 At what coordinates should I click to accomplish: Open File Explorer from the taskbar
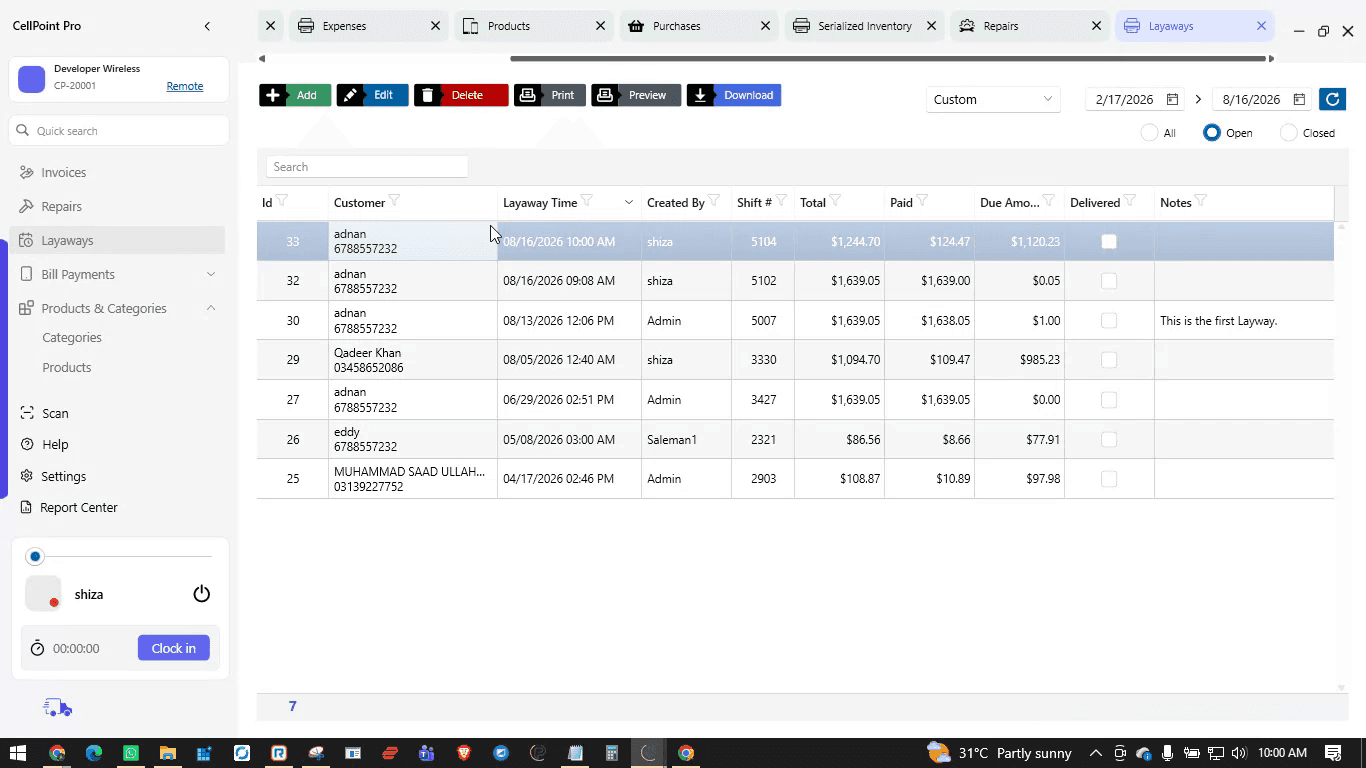[x=168, y=753]
